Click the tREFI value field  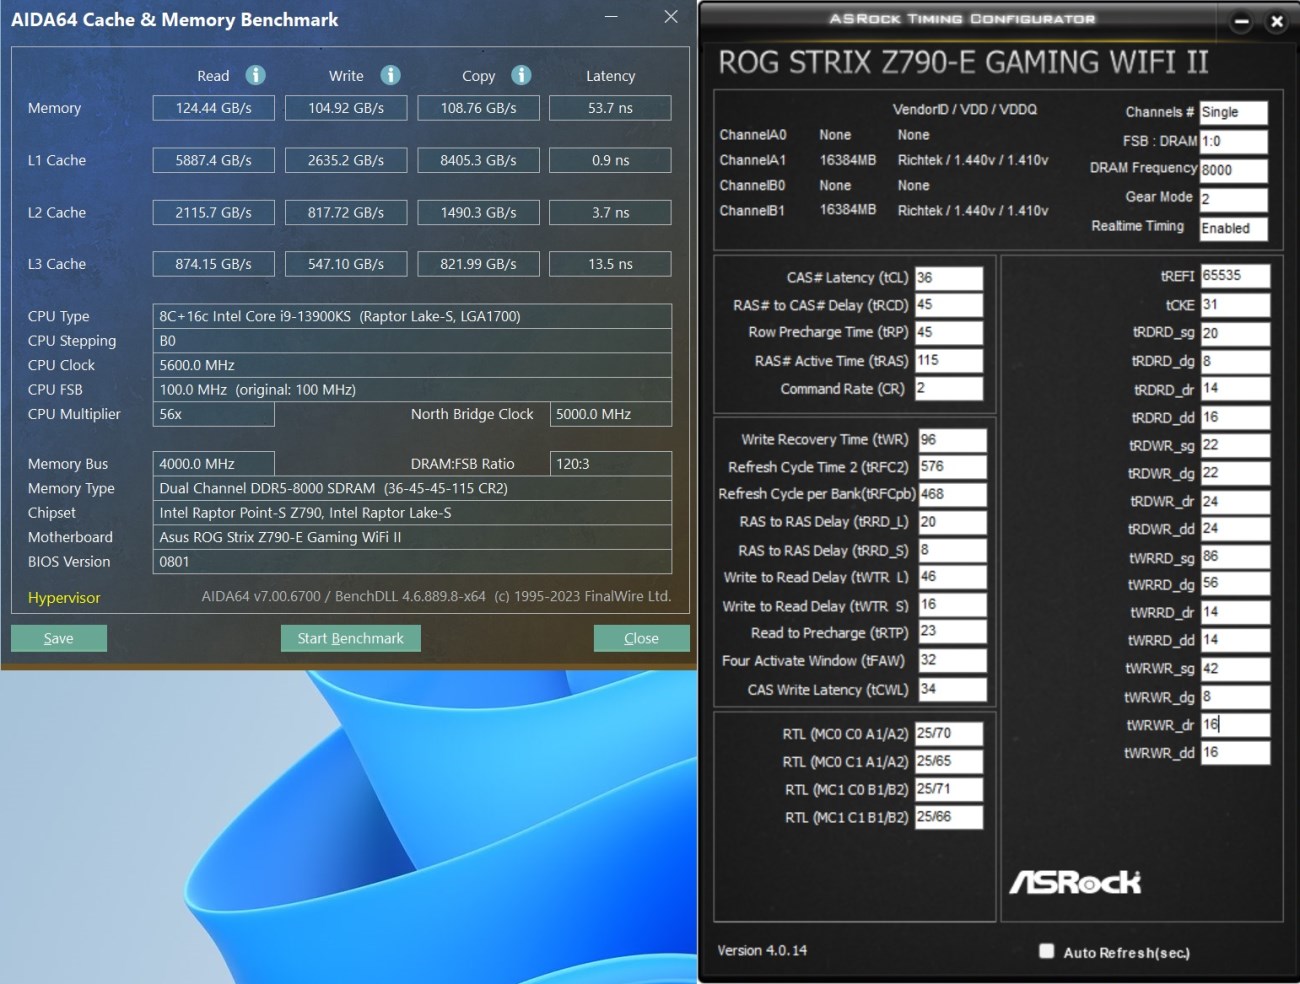[1235, 276]
